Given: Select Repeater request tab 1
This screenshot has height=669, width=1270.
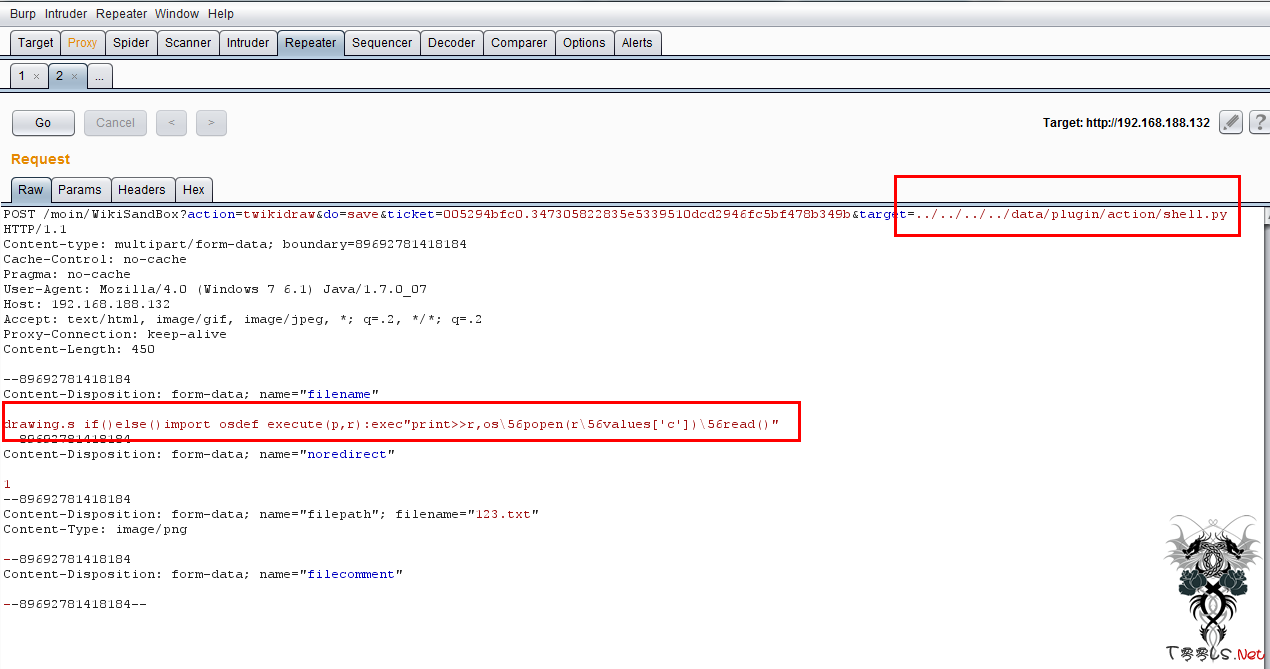Looking at the screenshot, I should pos(22,76).
